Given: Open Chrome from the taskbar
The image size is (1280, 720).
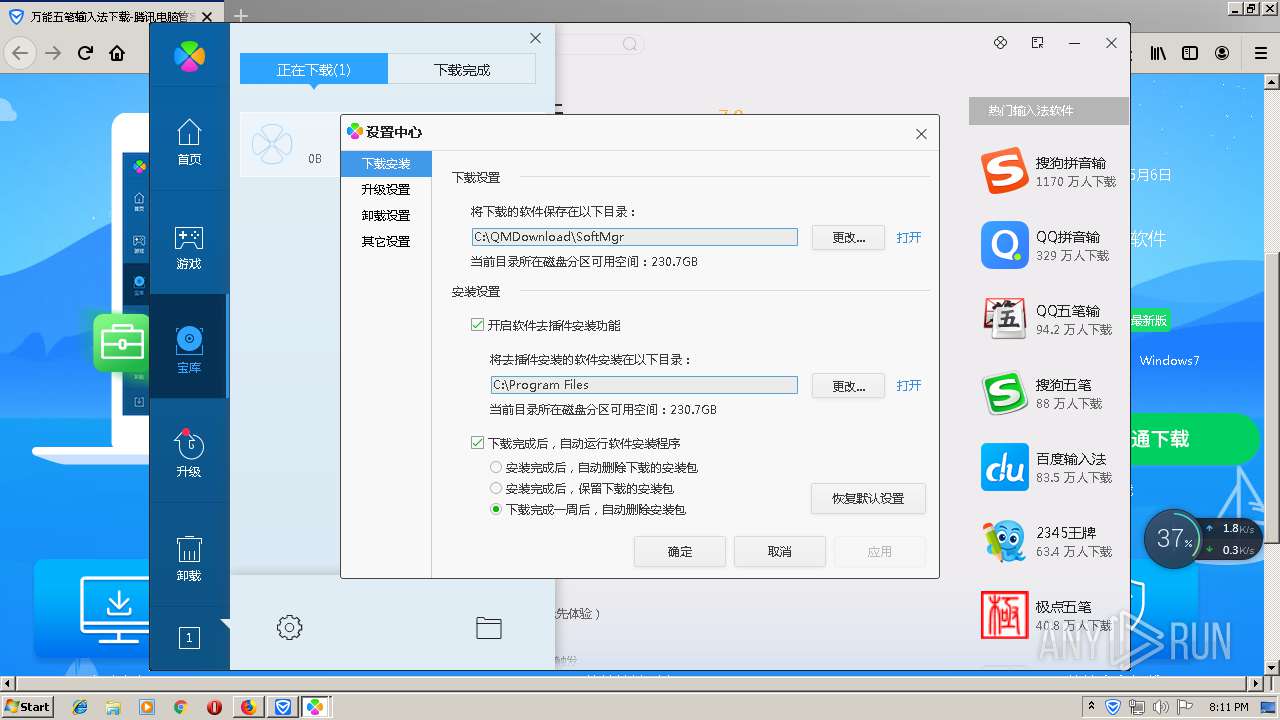Looking at the screenshot, I should tap(180, 707).
